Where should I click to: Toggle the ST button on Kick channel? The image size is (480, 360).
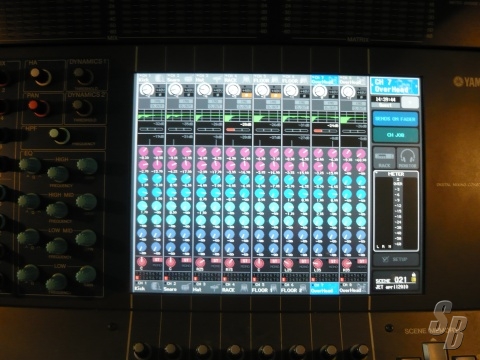click(157, 260)
